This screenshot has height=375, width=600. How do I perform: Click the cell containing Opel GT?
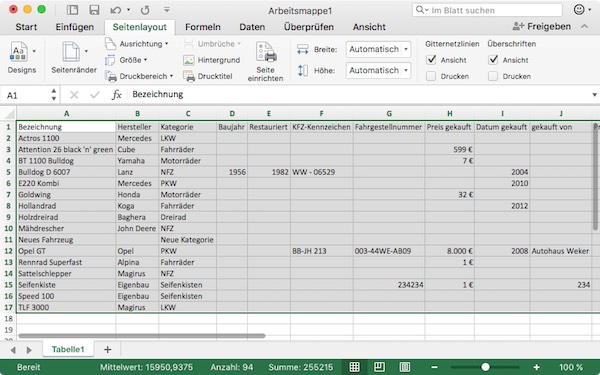(x=66, y=251)
